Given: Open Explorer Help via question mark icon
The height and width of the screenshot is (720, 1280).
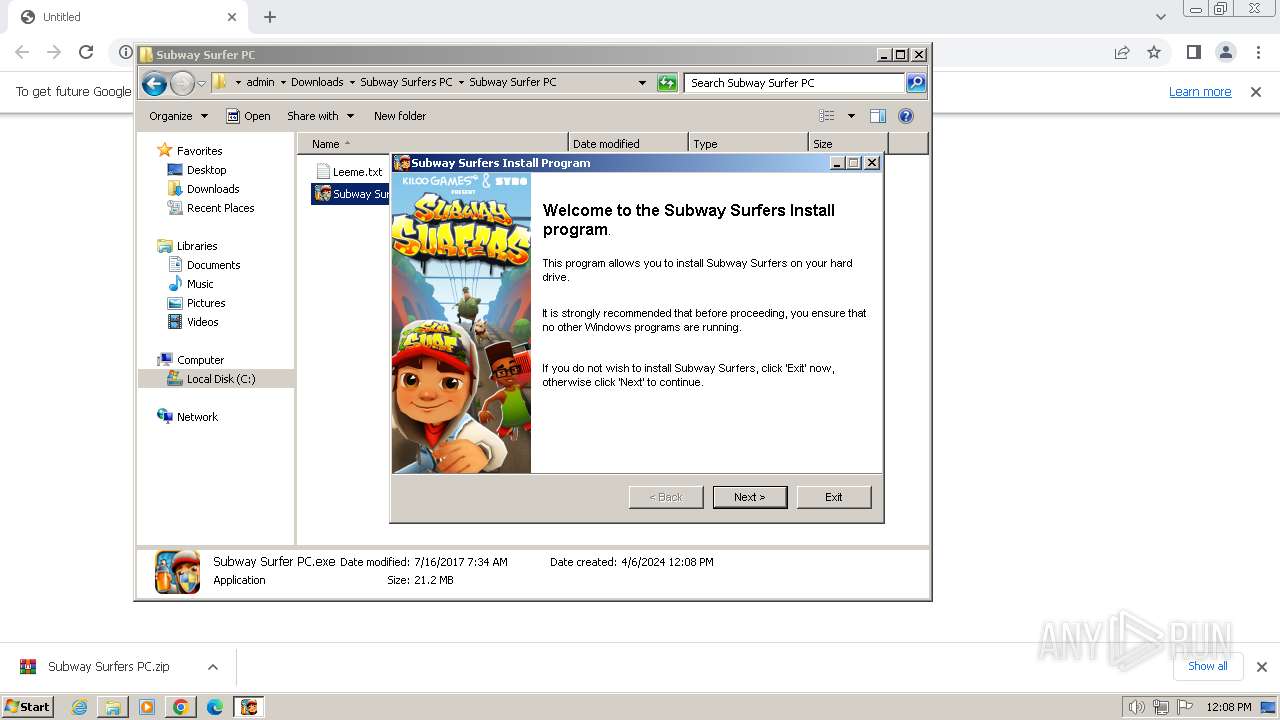Looking at the screenshot, I should click(906, 116).
